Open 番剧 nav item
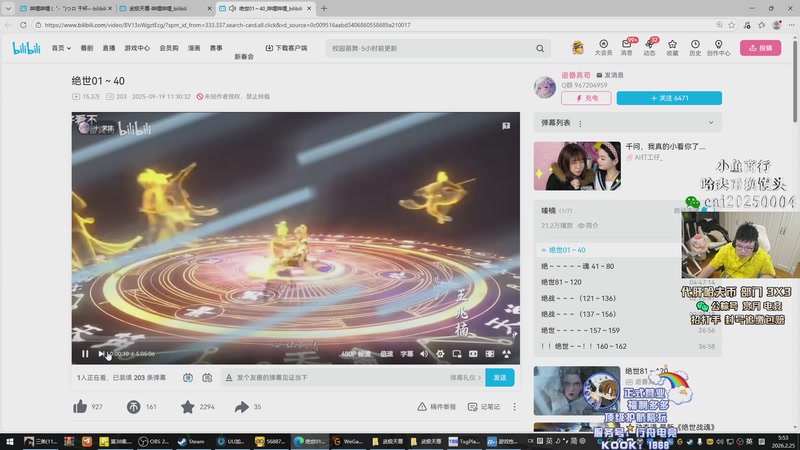This screenshot has height=450, width=800. pos(87,48)
